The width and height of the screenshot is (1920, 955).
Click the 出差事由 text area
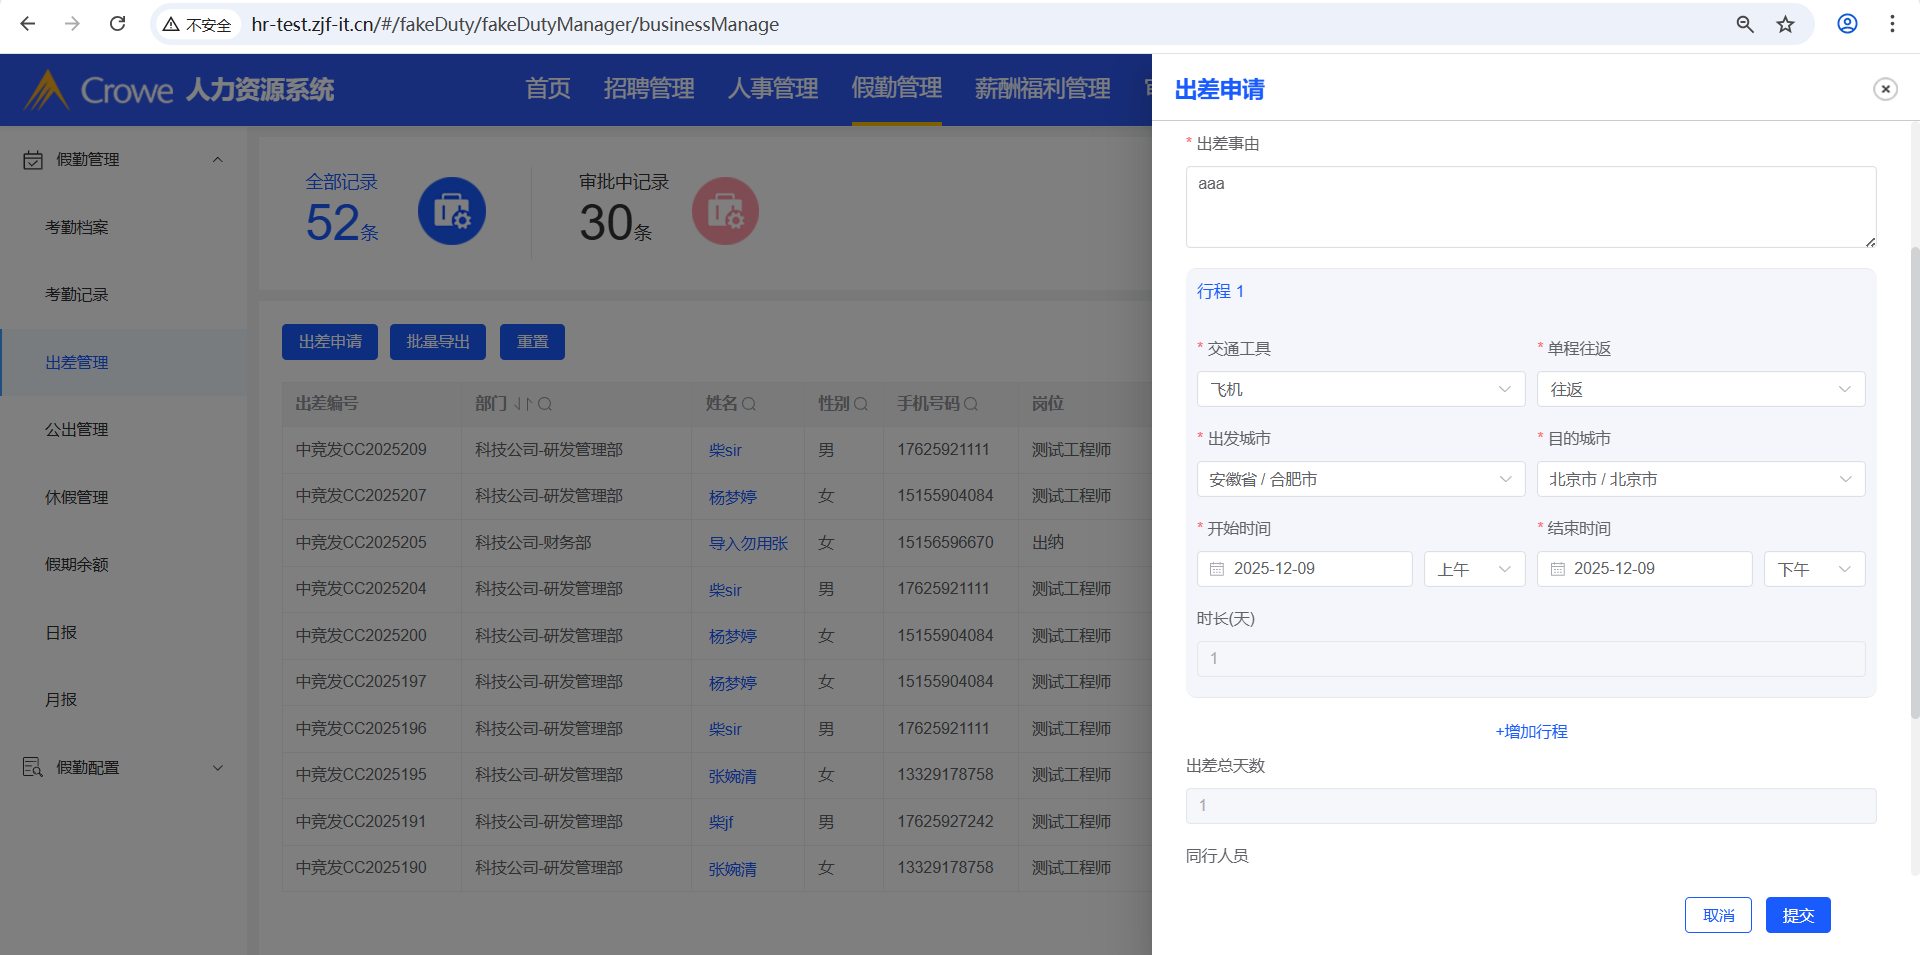coord(1530,207)
